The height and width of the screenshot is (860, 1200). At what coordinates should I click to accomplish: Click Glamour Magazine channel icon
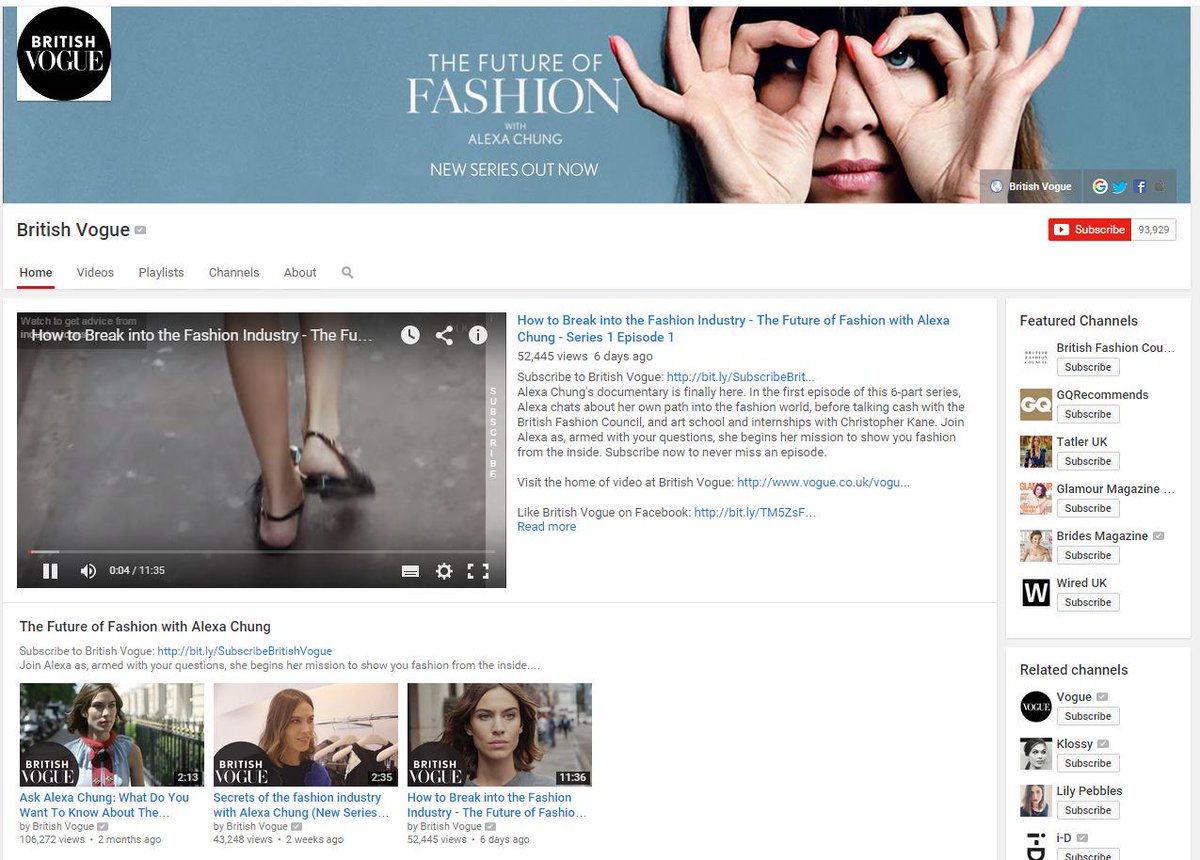coord(1036,498)
